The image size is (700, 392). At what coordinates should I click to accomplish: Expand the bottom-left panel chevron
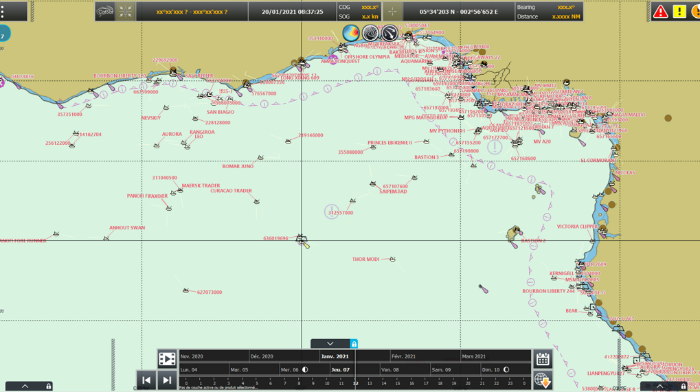pyautogui.click(x=25, y=386)
